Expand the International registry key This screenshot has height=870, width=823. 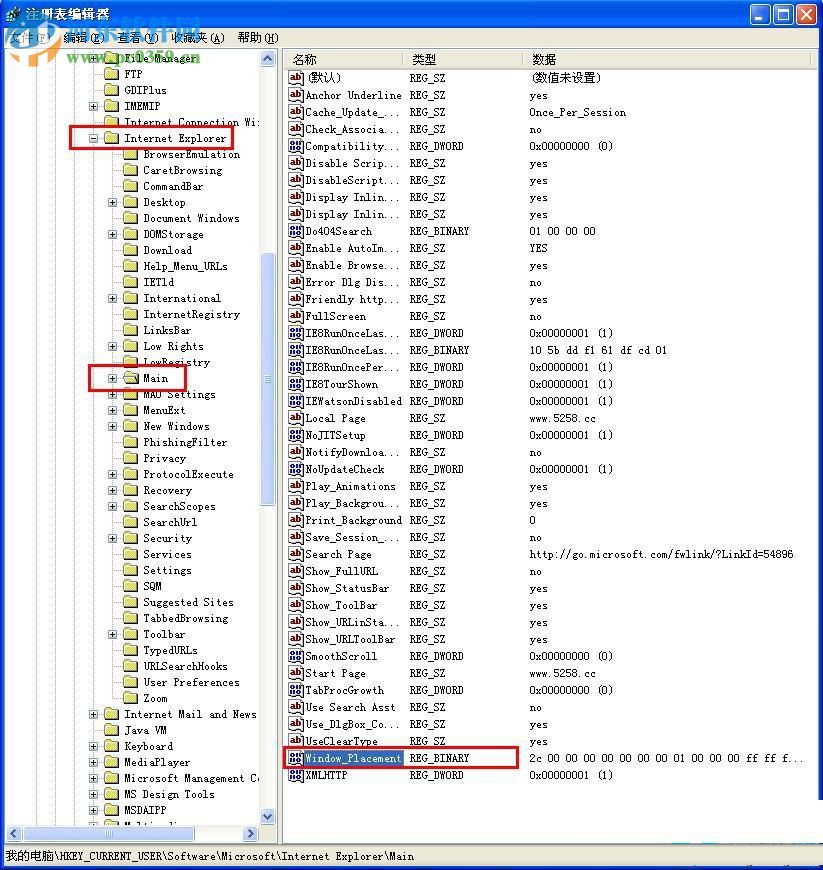coord(111,298)
